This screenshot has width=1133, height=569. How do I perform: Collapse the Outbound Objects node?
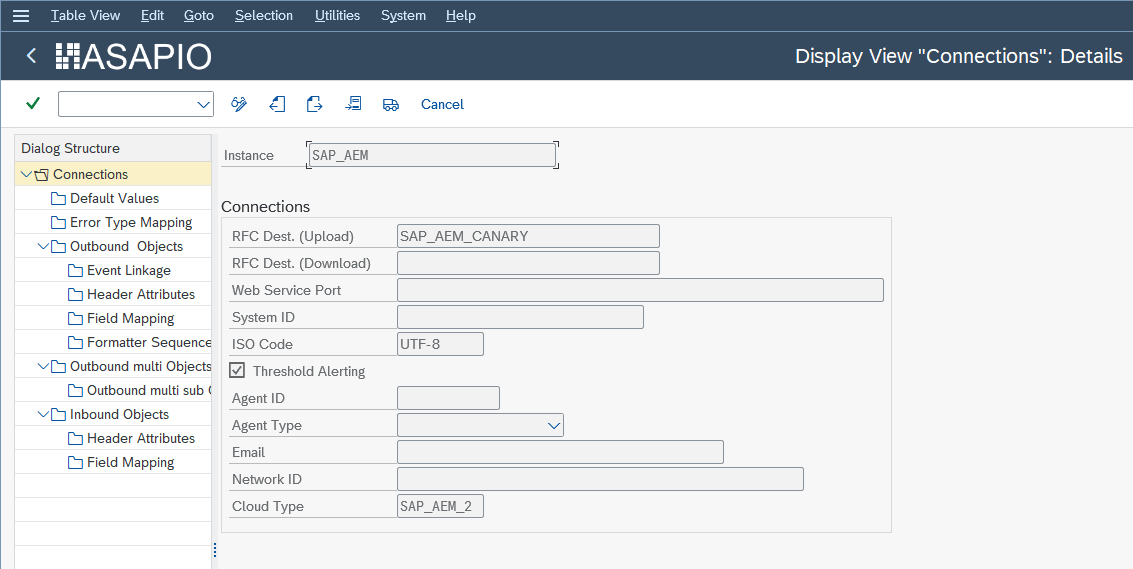[x=43, y=246]
